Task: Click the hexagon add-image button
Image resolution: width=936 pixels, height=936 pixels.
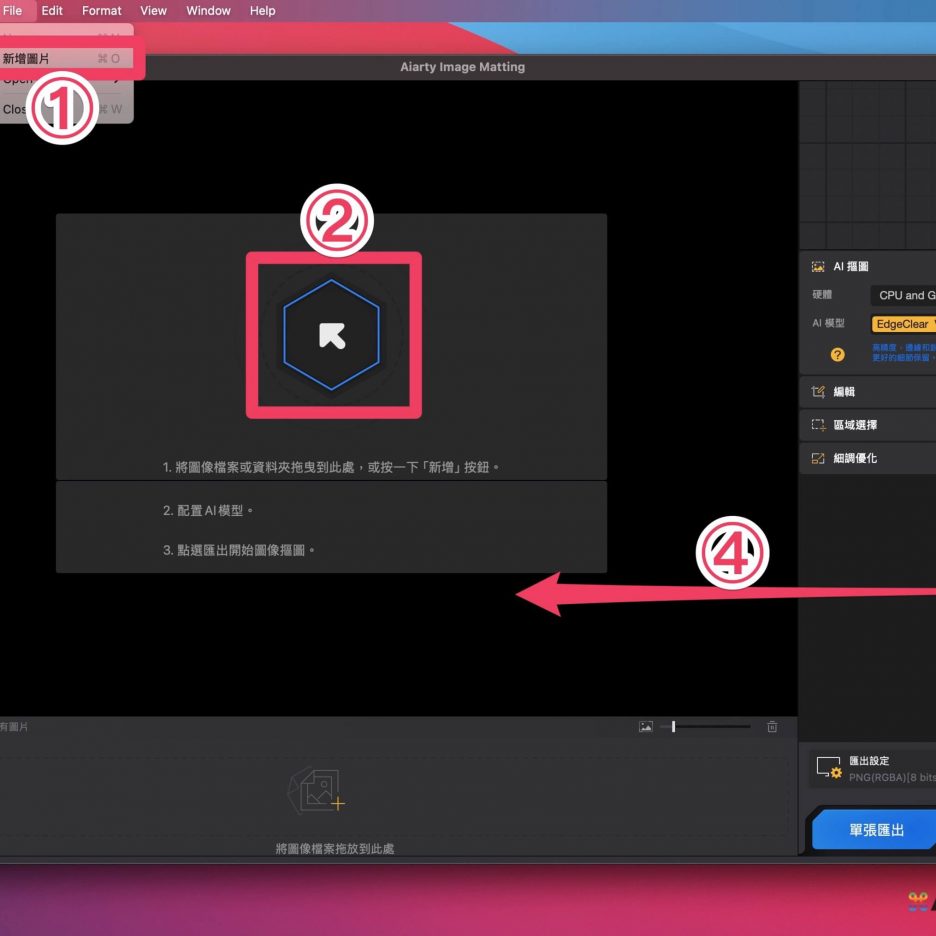Action: [332, 335]
